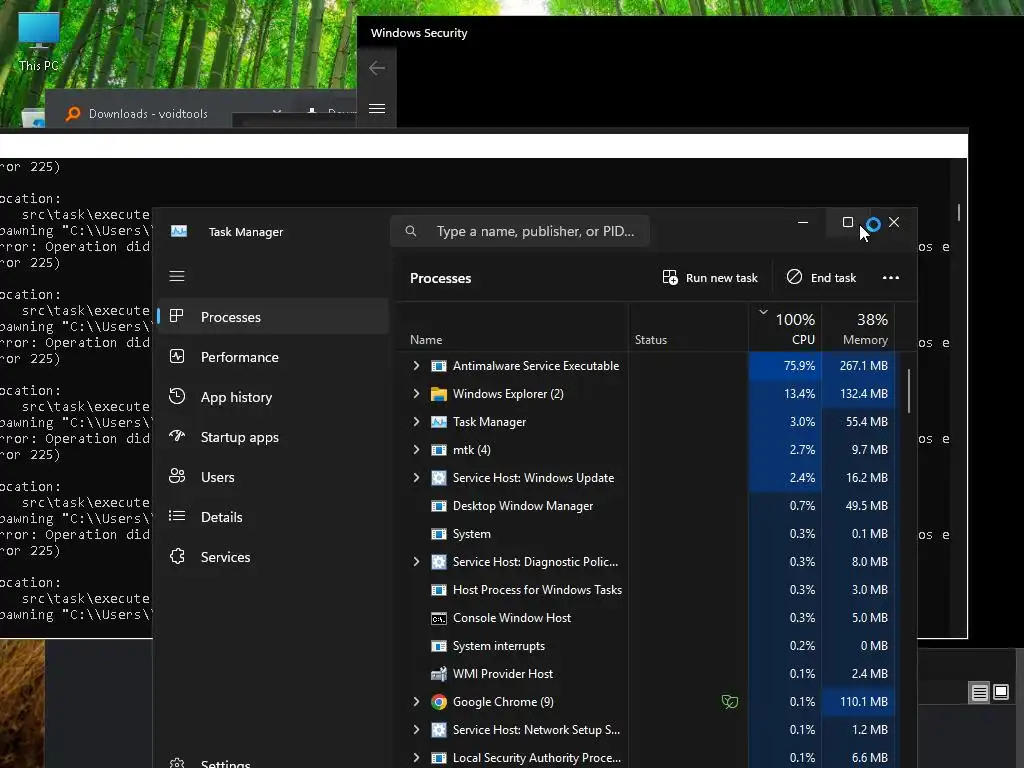Click the 75.9% CPU value
Viewport: 1024px width, 768px height.
[x=799, y=366]
